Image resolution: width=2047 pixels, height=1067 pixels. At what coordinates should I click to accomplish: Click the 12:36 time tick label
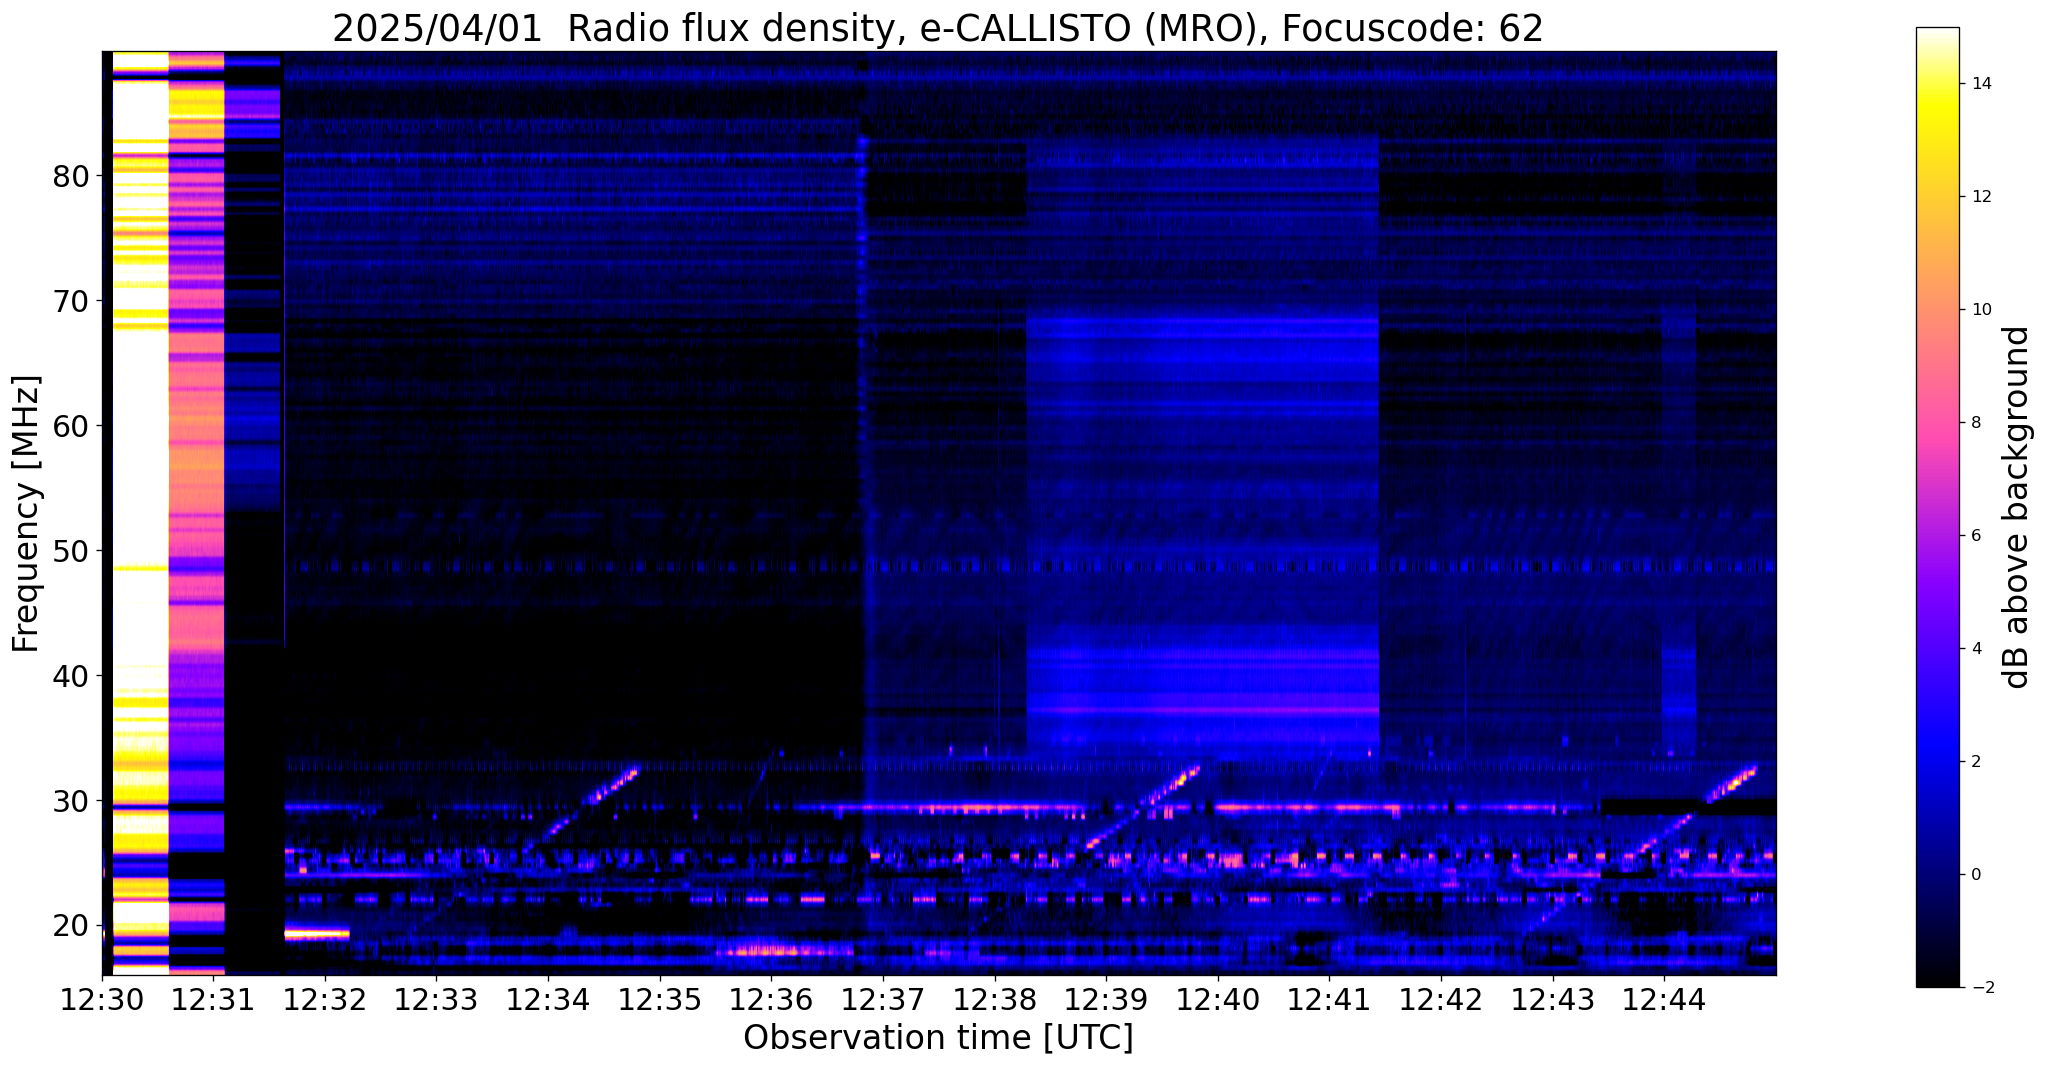coord(771,998)
